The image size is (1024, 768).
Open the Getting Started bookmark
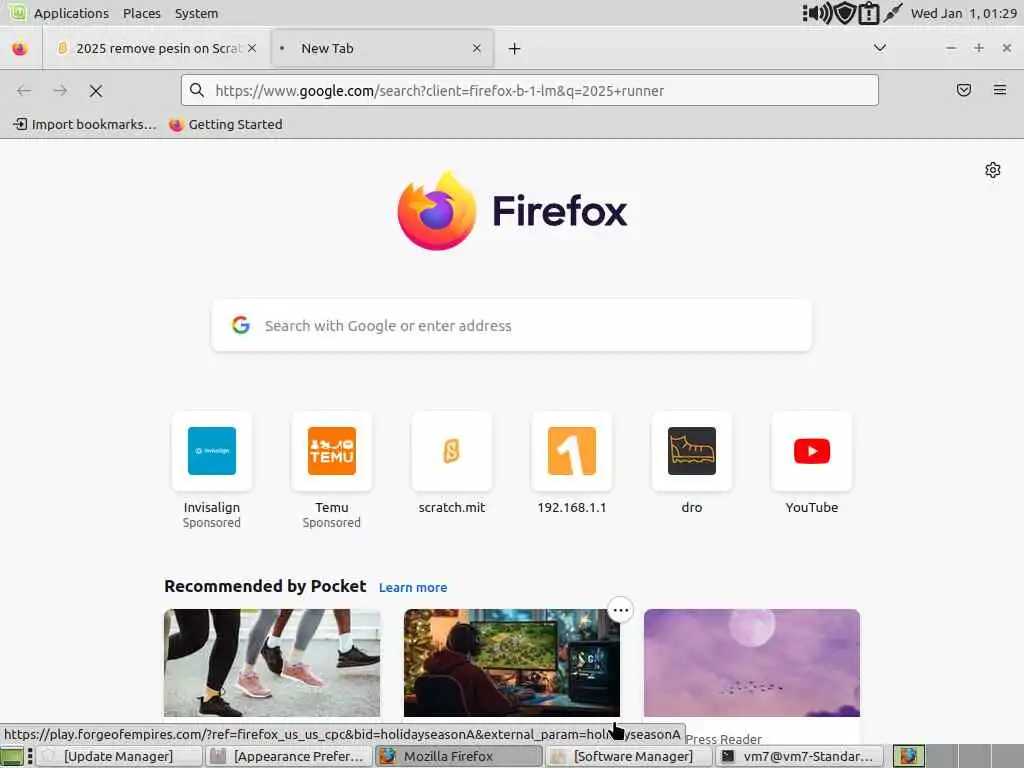coord(226,124)
